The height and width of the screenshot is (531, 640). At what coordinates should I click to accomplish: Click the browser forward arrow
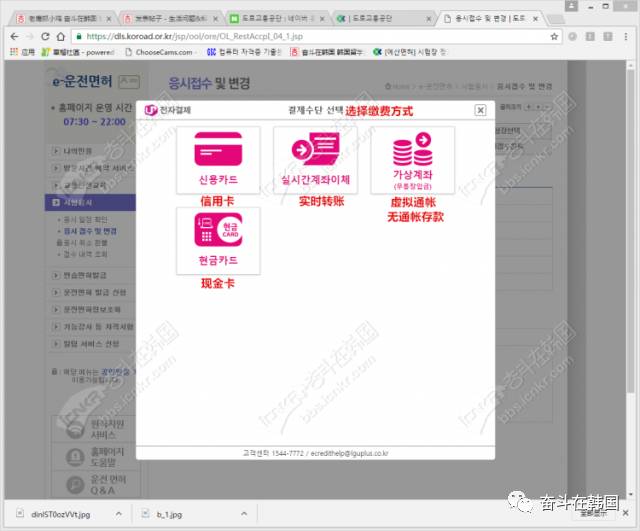coord(30,36)
